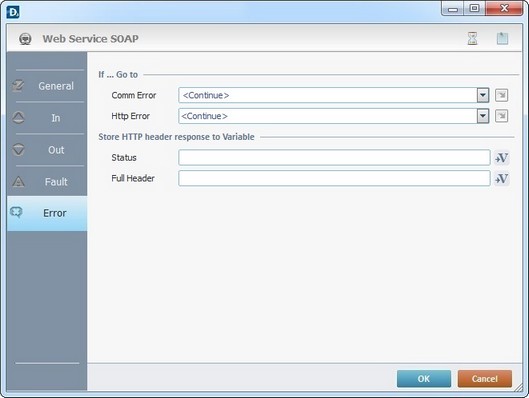Open the Fault tab

coord(47,181)
